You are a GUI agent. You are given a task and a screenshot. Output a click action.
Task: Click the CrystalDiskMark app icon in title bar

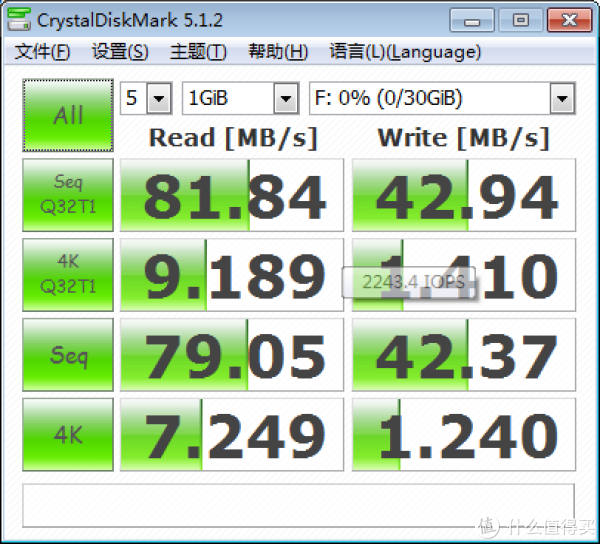tap(19, 19)
